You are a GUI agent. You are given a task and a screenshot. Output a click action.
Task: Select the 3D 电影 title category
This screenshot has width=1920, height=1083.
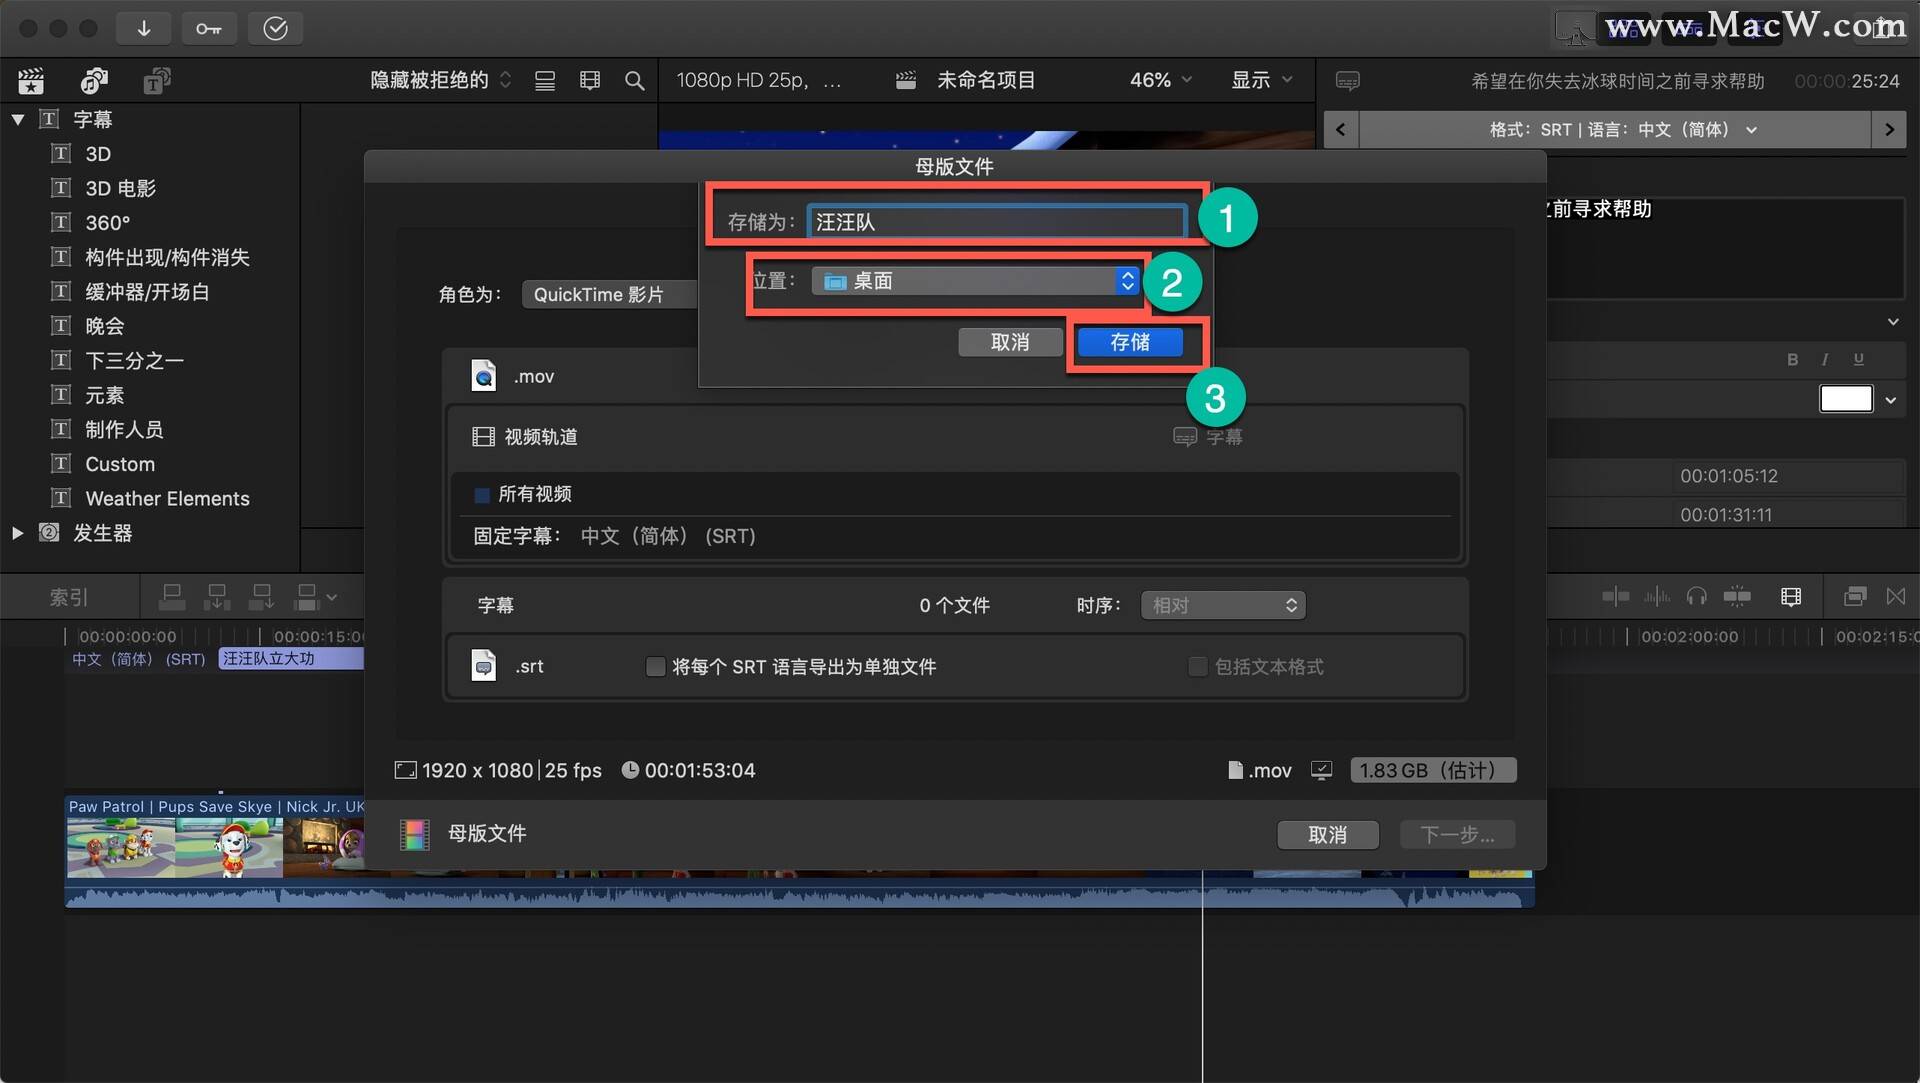(120, 188)
